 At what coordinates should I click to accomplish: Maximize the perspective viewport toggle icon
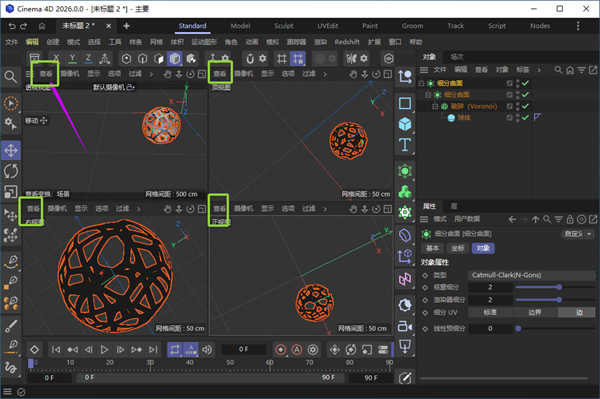pos(202,74)
